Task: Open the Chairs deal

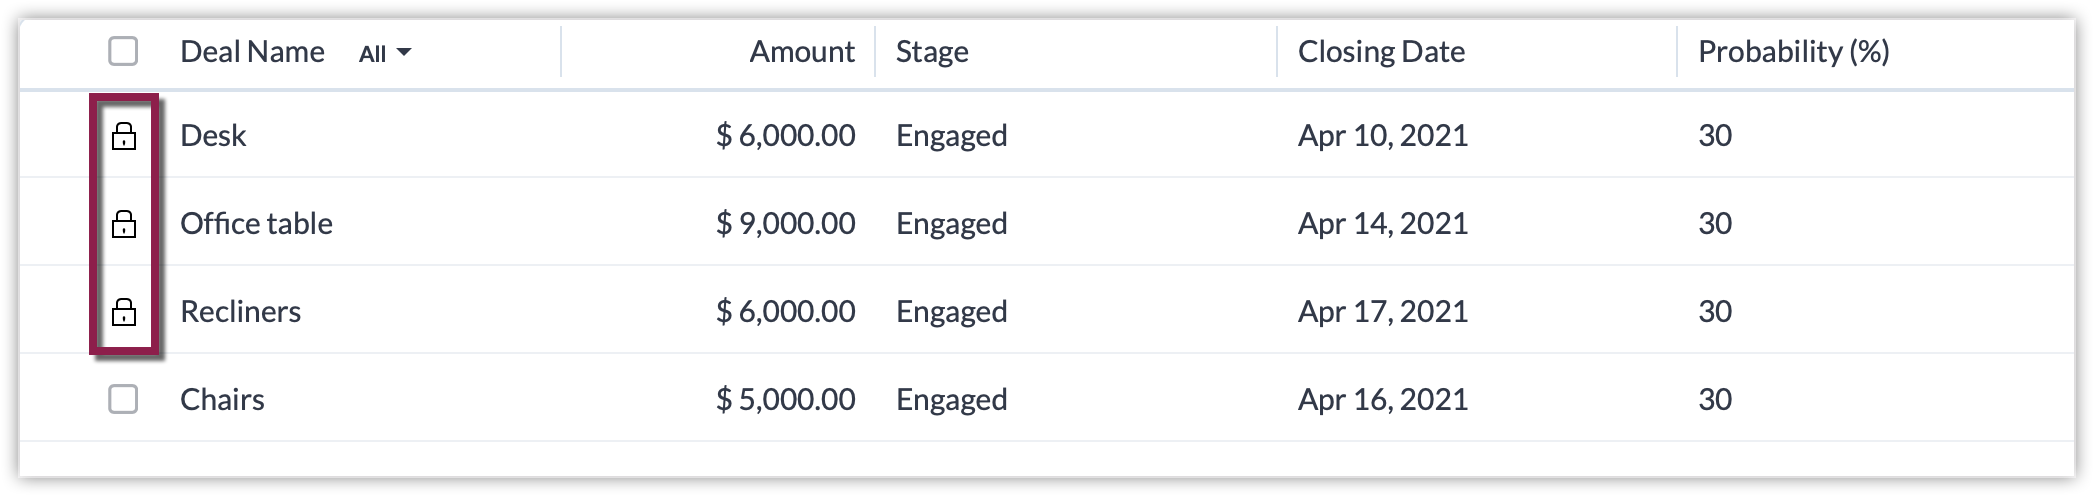Action: click(222, 400)
